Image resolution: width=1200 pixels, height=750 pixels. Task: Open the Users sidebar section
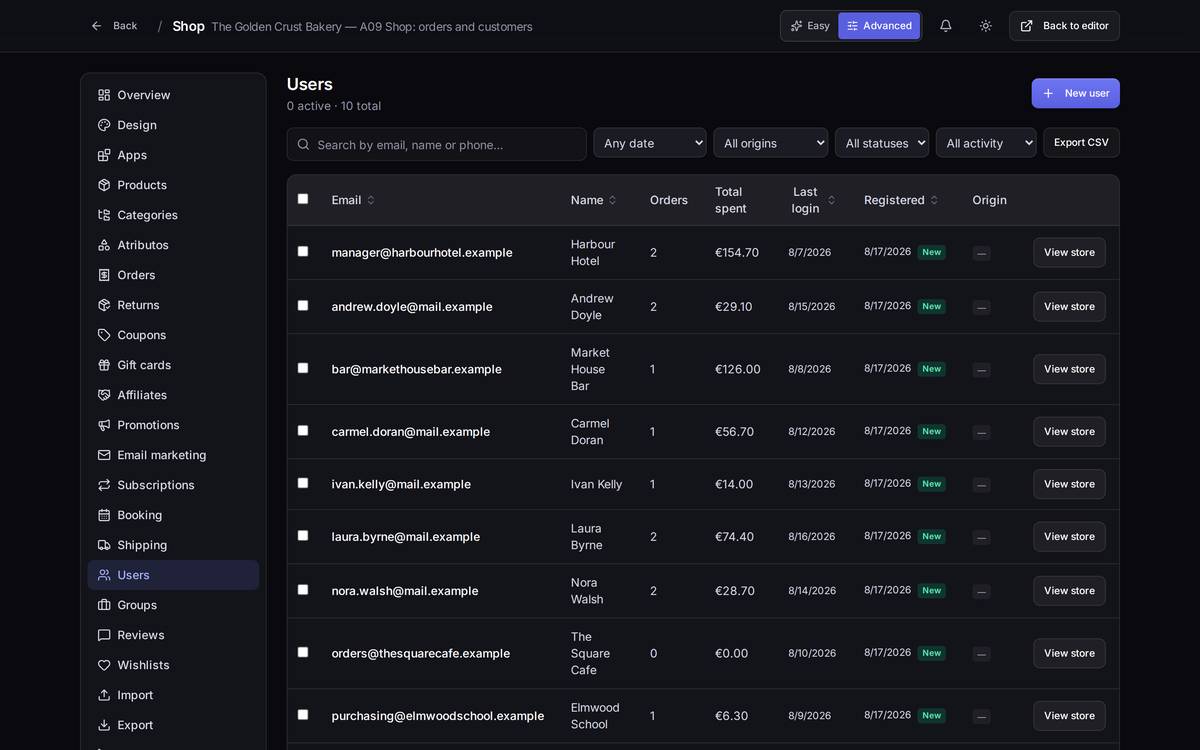(x=173, y=575)
